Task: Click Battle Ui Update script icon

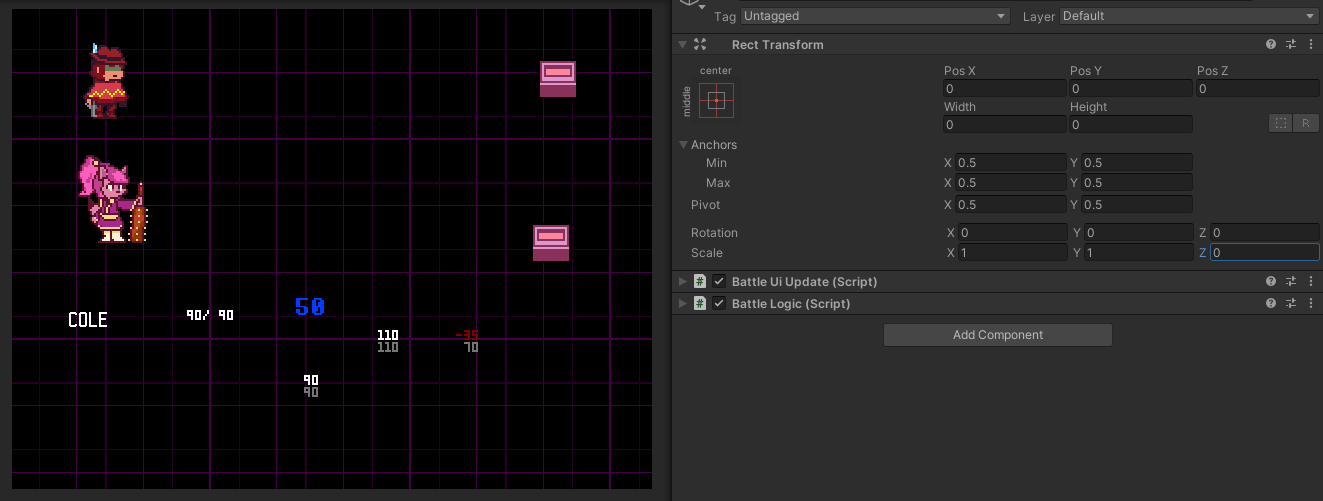Action: 700,282
